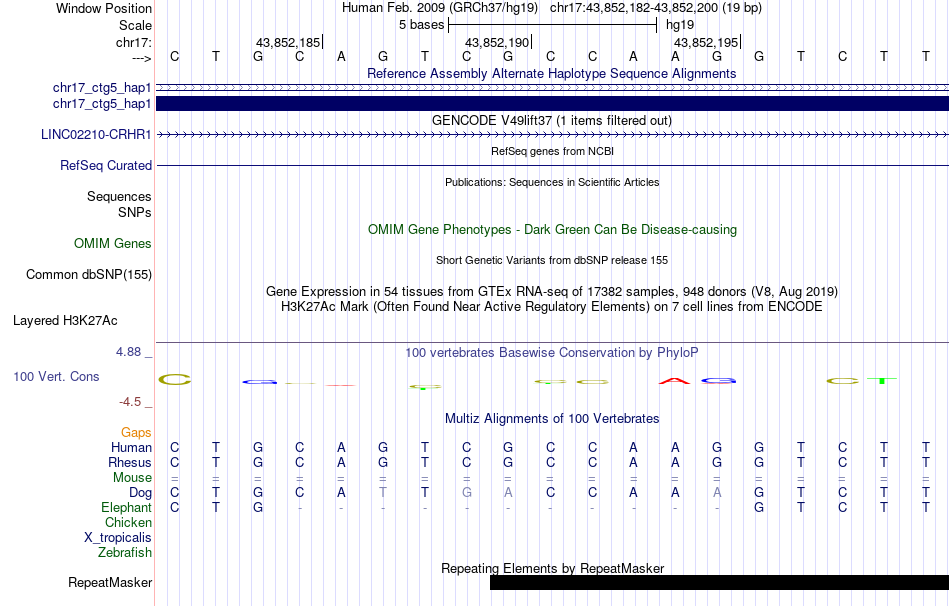The width and height of the screenshot is (950, 606).
Task: Click the RefSeq genes from NCBI title
Action: tap(552, 151)
